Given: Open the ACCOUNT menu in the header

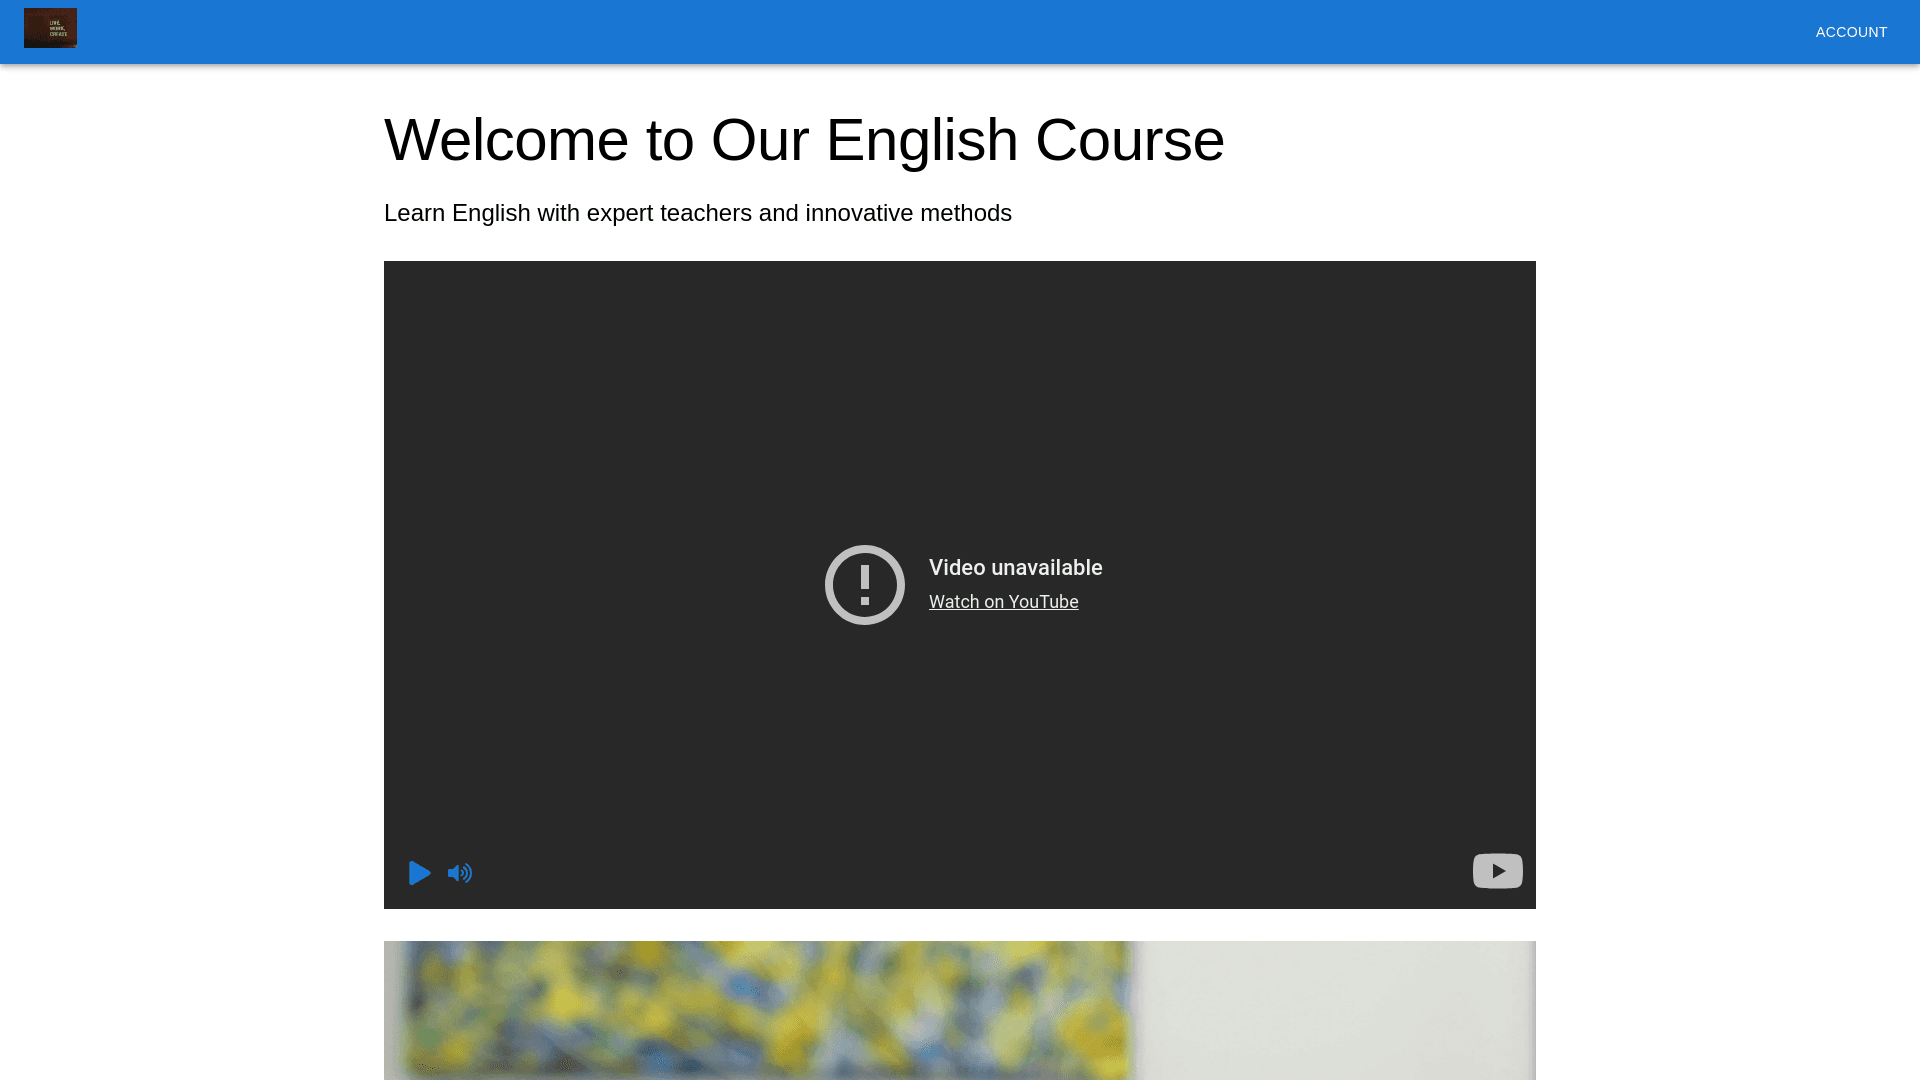Looking at the screenshot, I should (x=1851, y=32).
